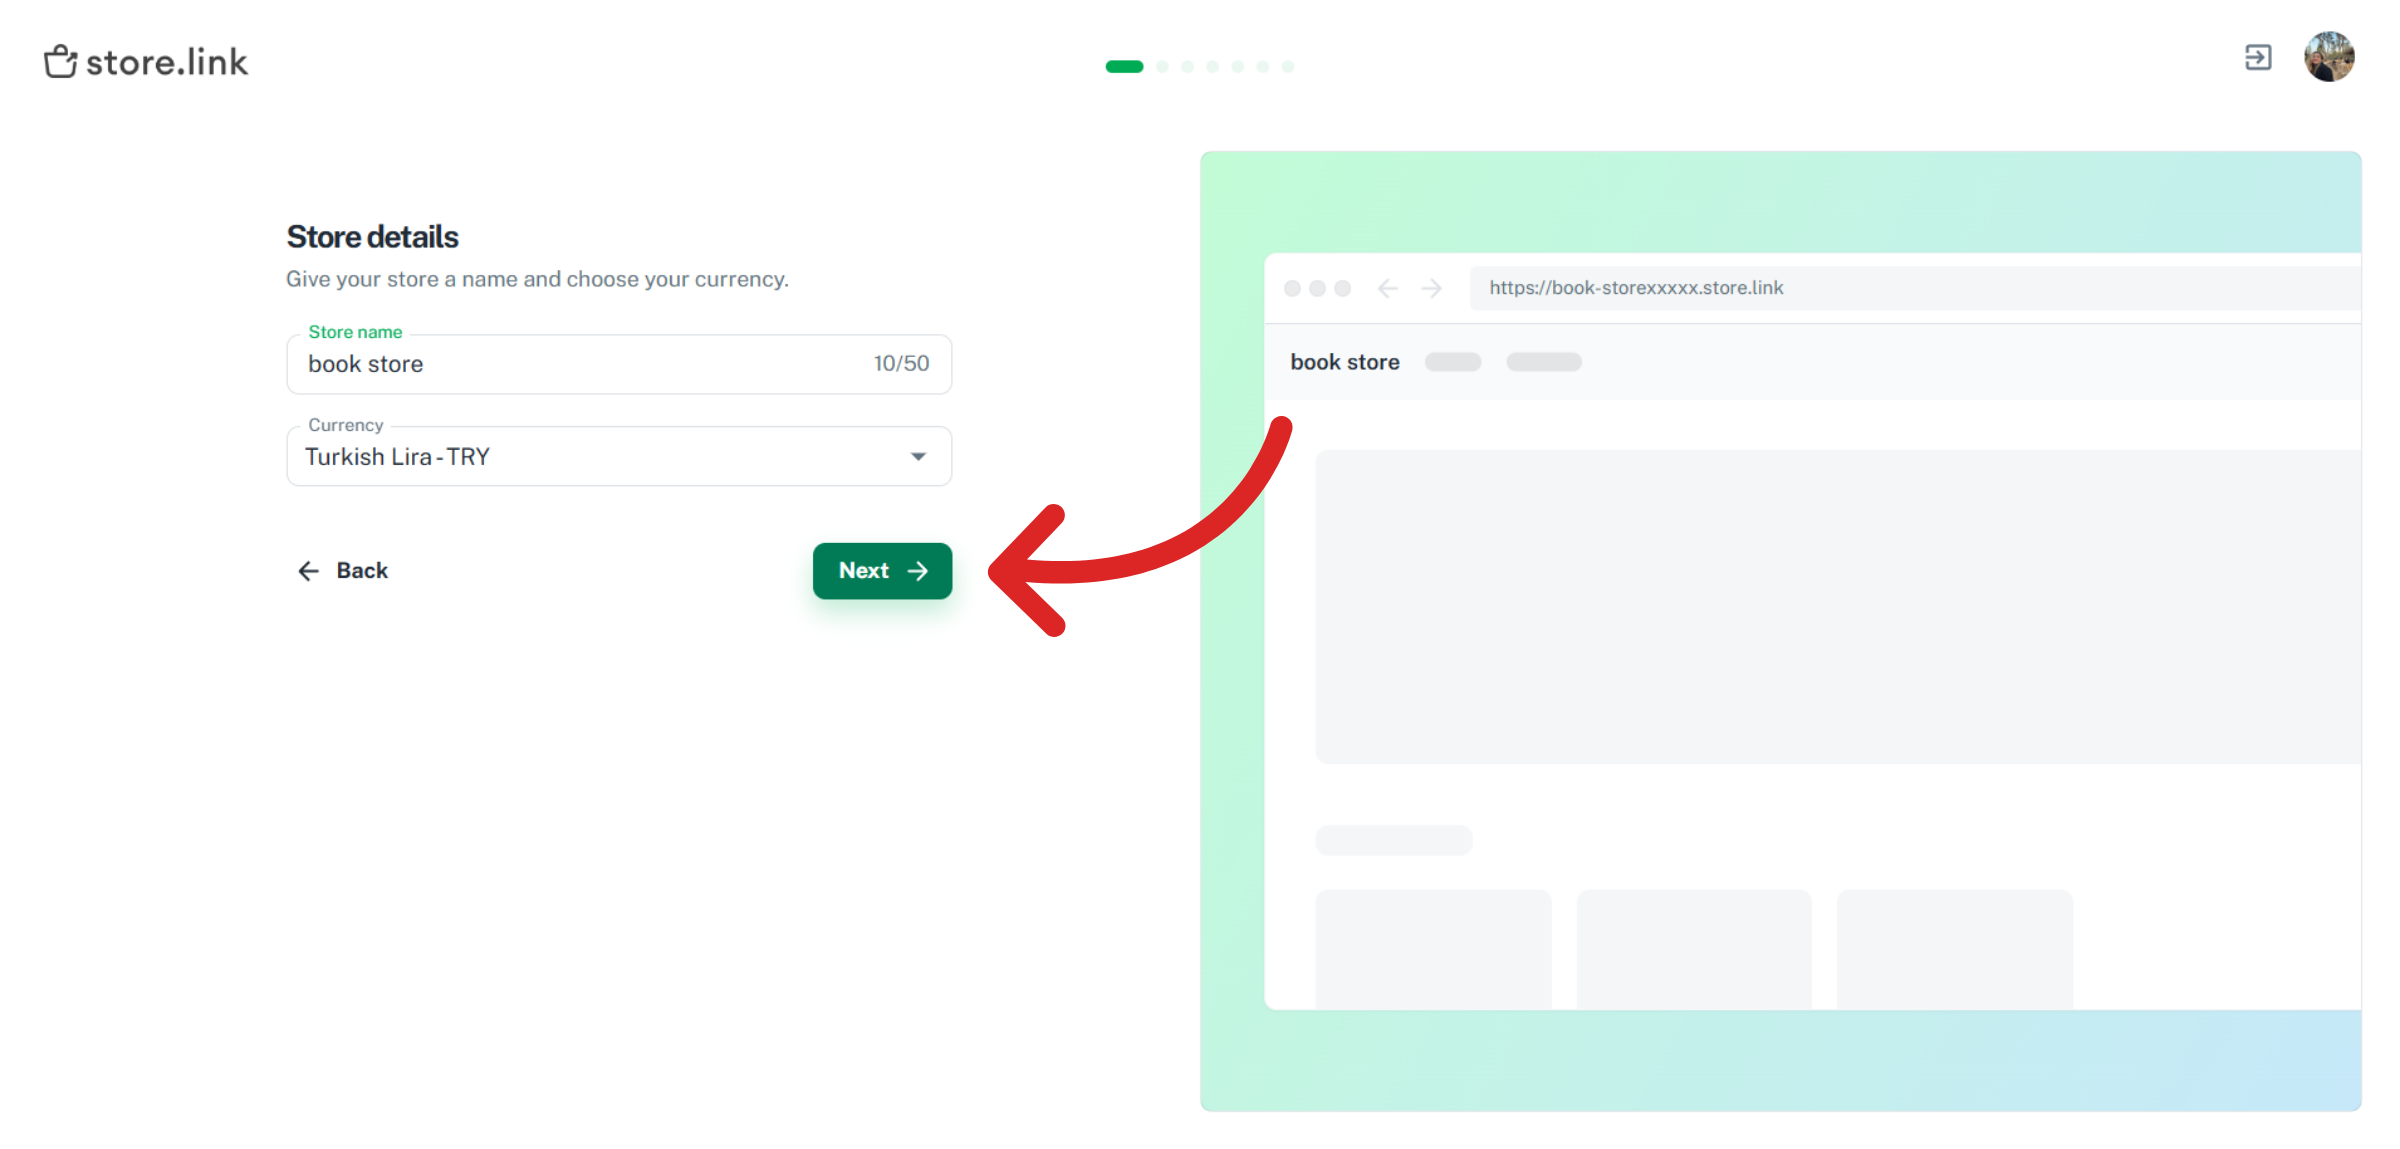The width and height of the screenshot is (2400, 1149).
Task: Expand the Currency dropdown arrow
Action: (x=918, y=457)
